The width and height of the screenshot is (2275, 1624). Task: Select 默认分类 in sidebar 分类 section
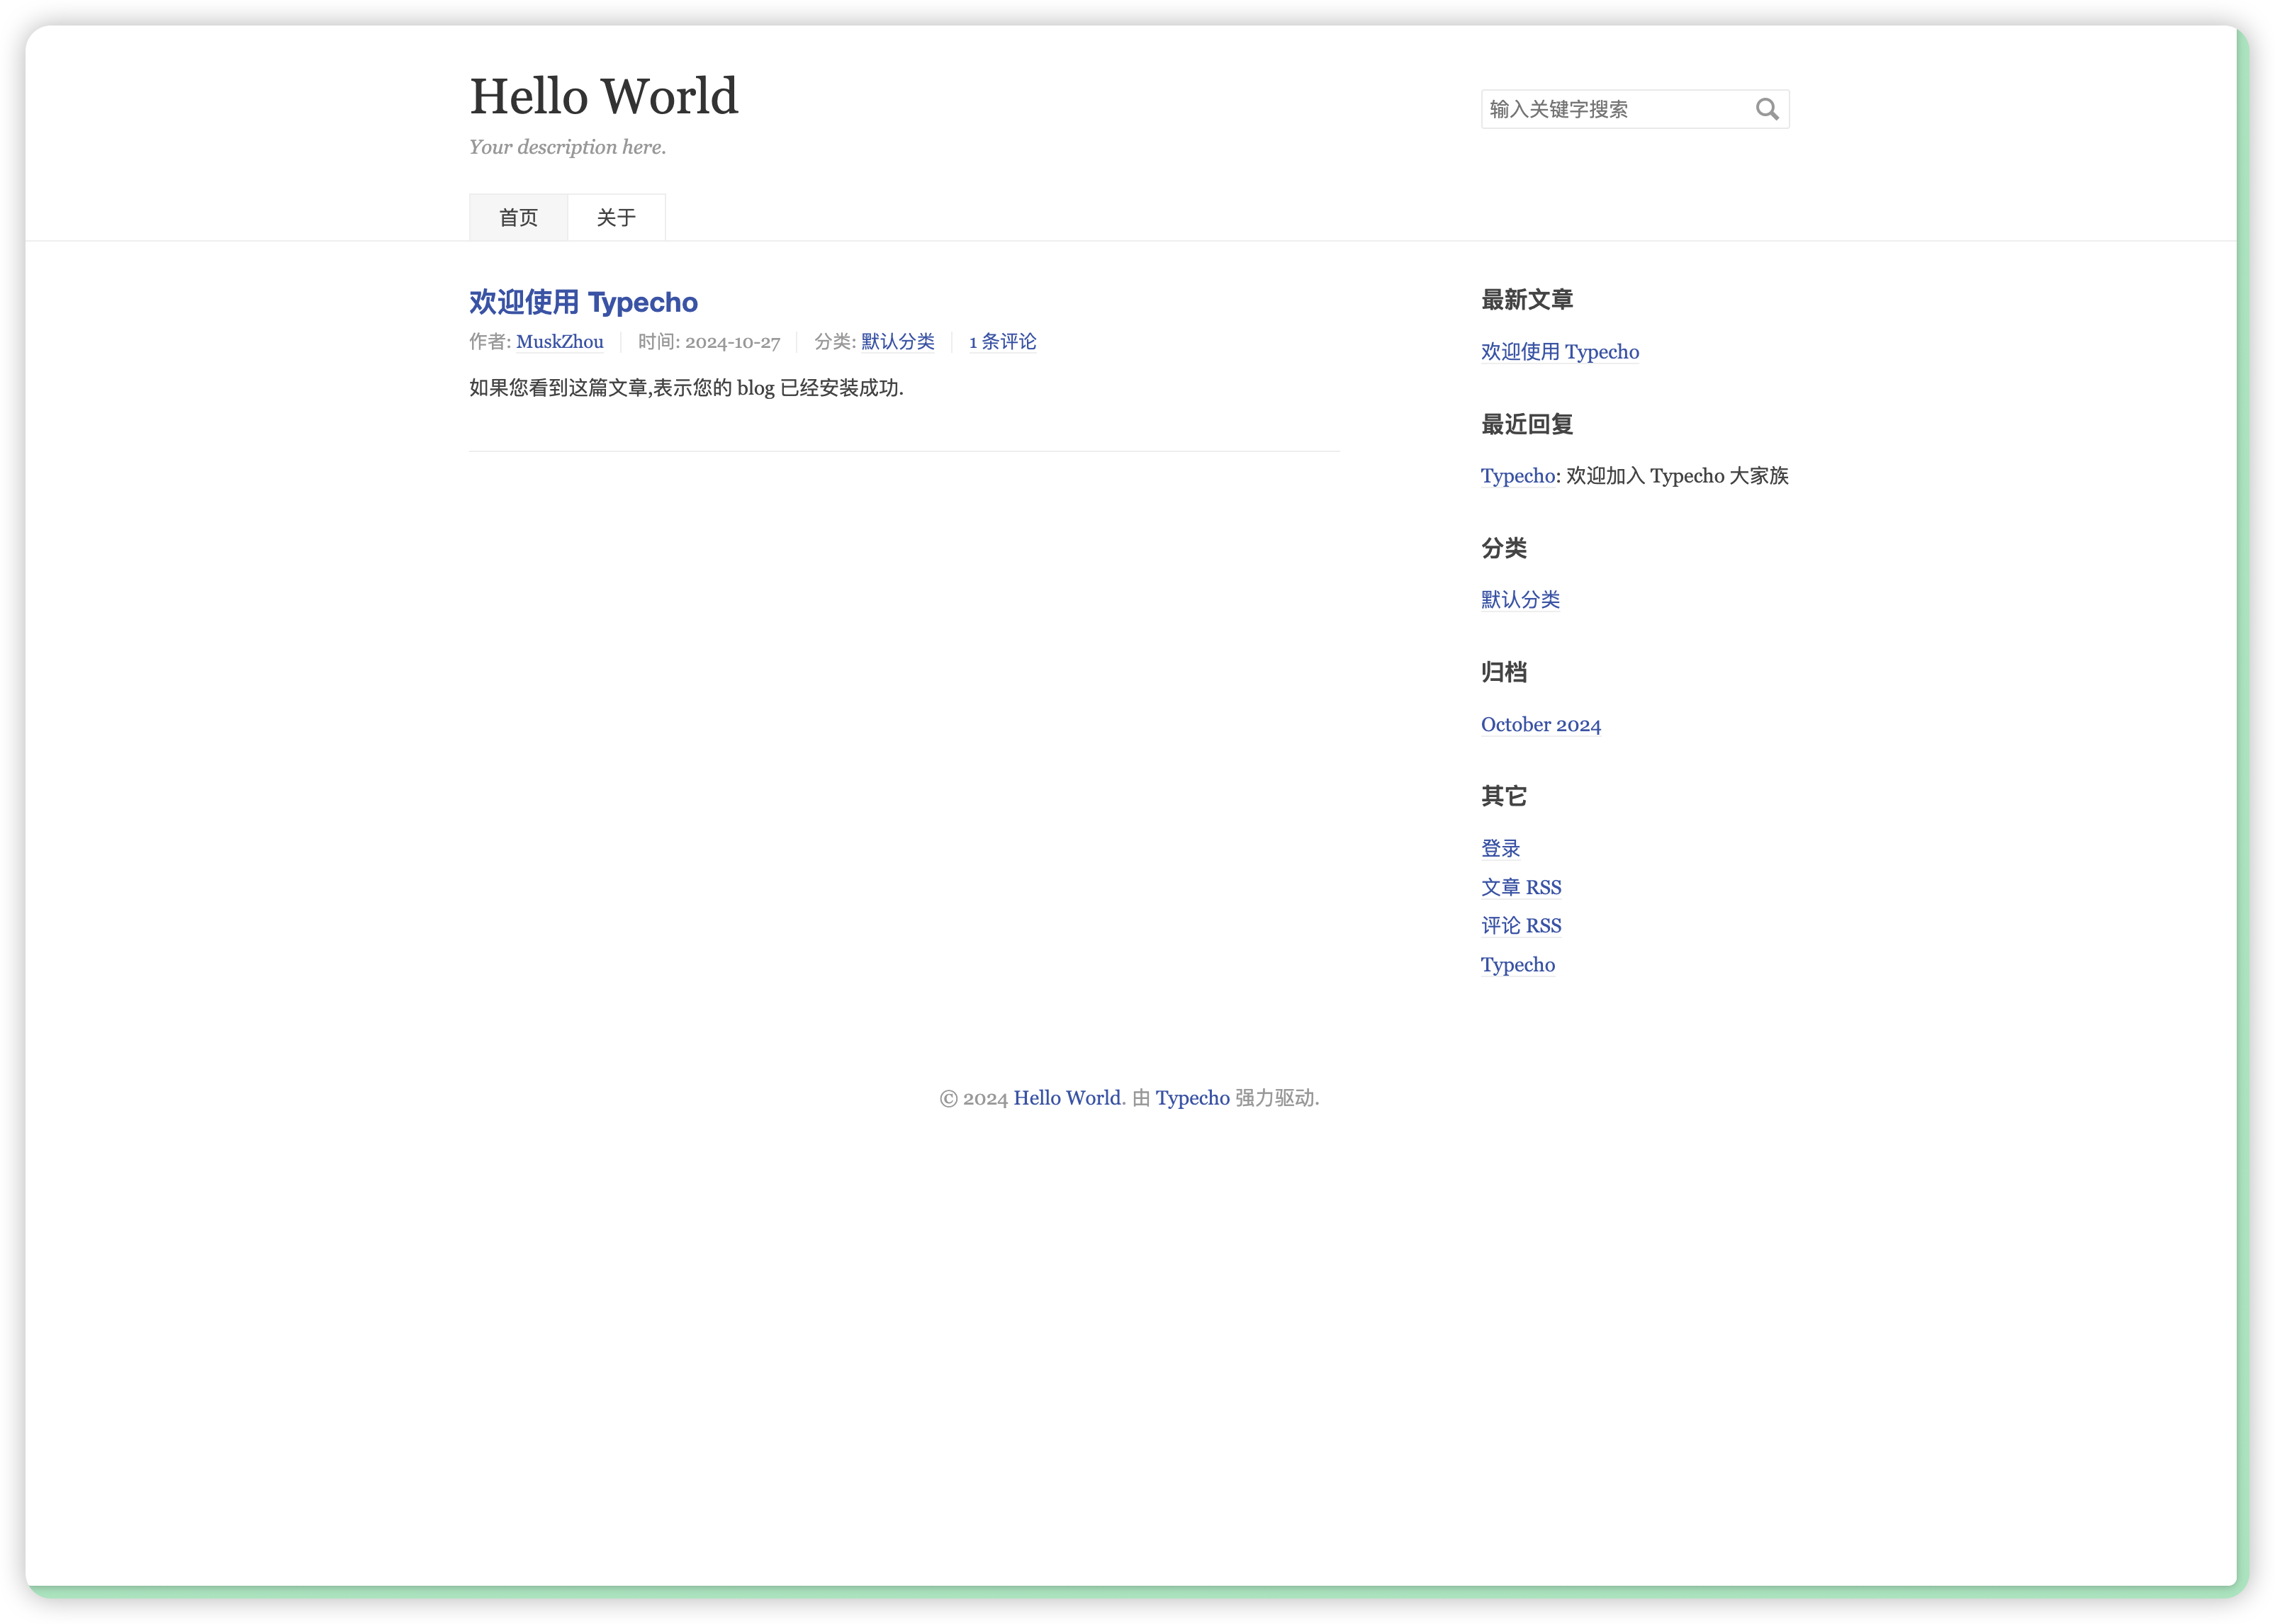(1520, 600)
